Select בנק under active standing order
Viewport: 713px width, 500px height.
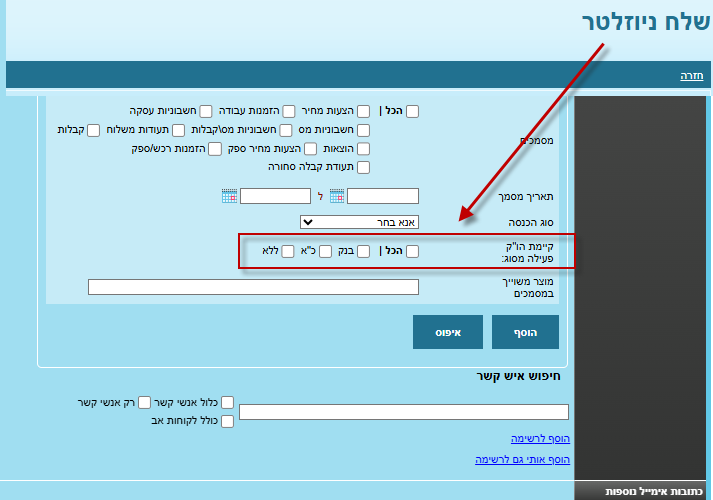pos(363,251)
